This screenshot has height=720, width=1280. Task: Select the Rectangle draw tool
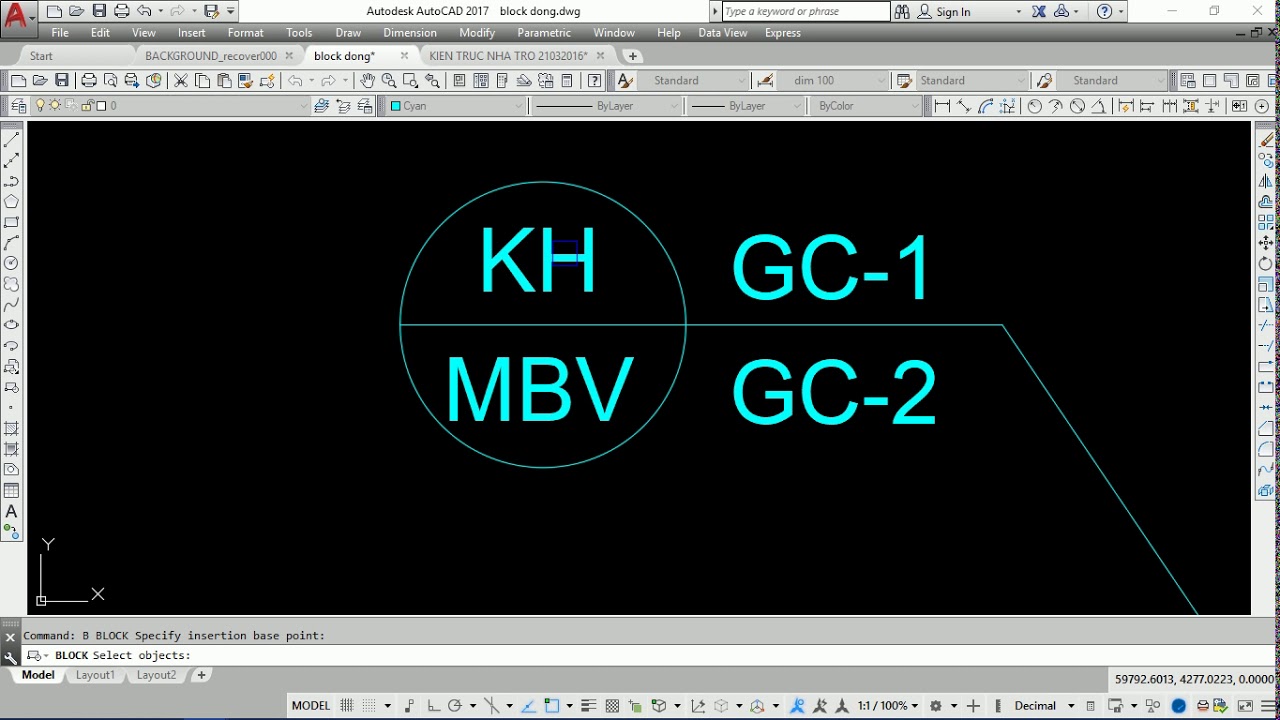click(12, 222)
